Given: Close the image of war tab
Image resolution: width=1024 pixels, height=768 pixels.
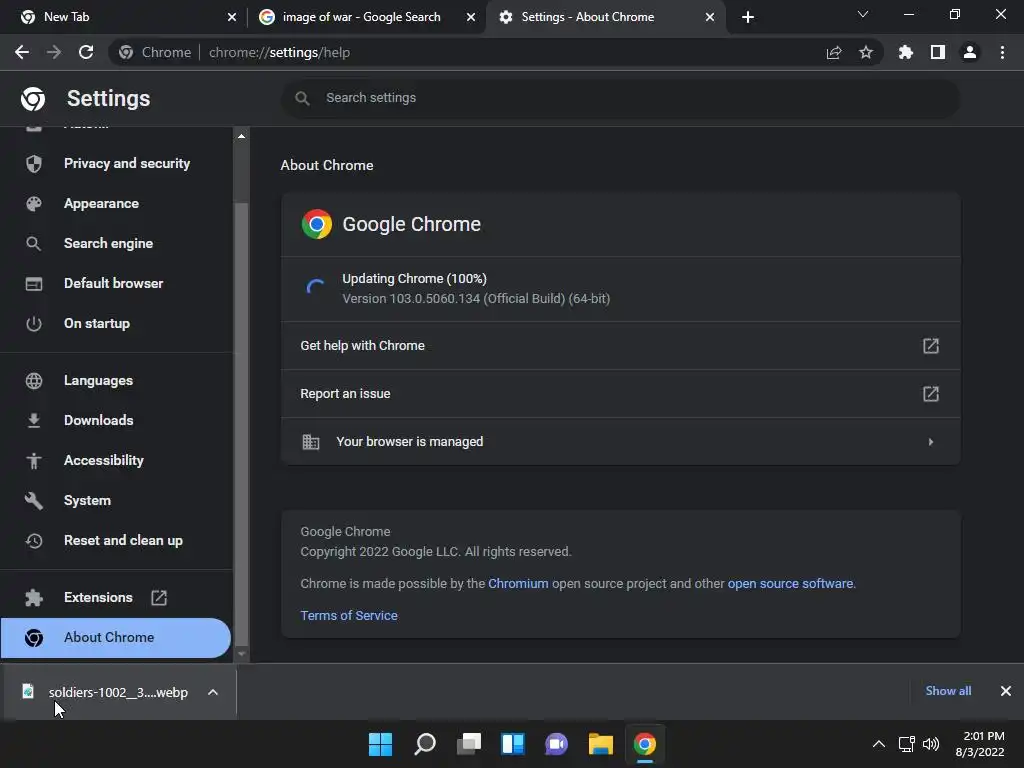Looking at the screenshot, I should coord(471,17).
